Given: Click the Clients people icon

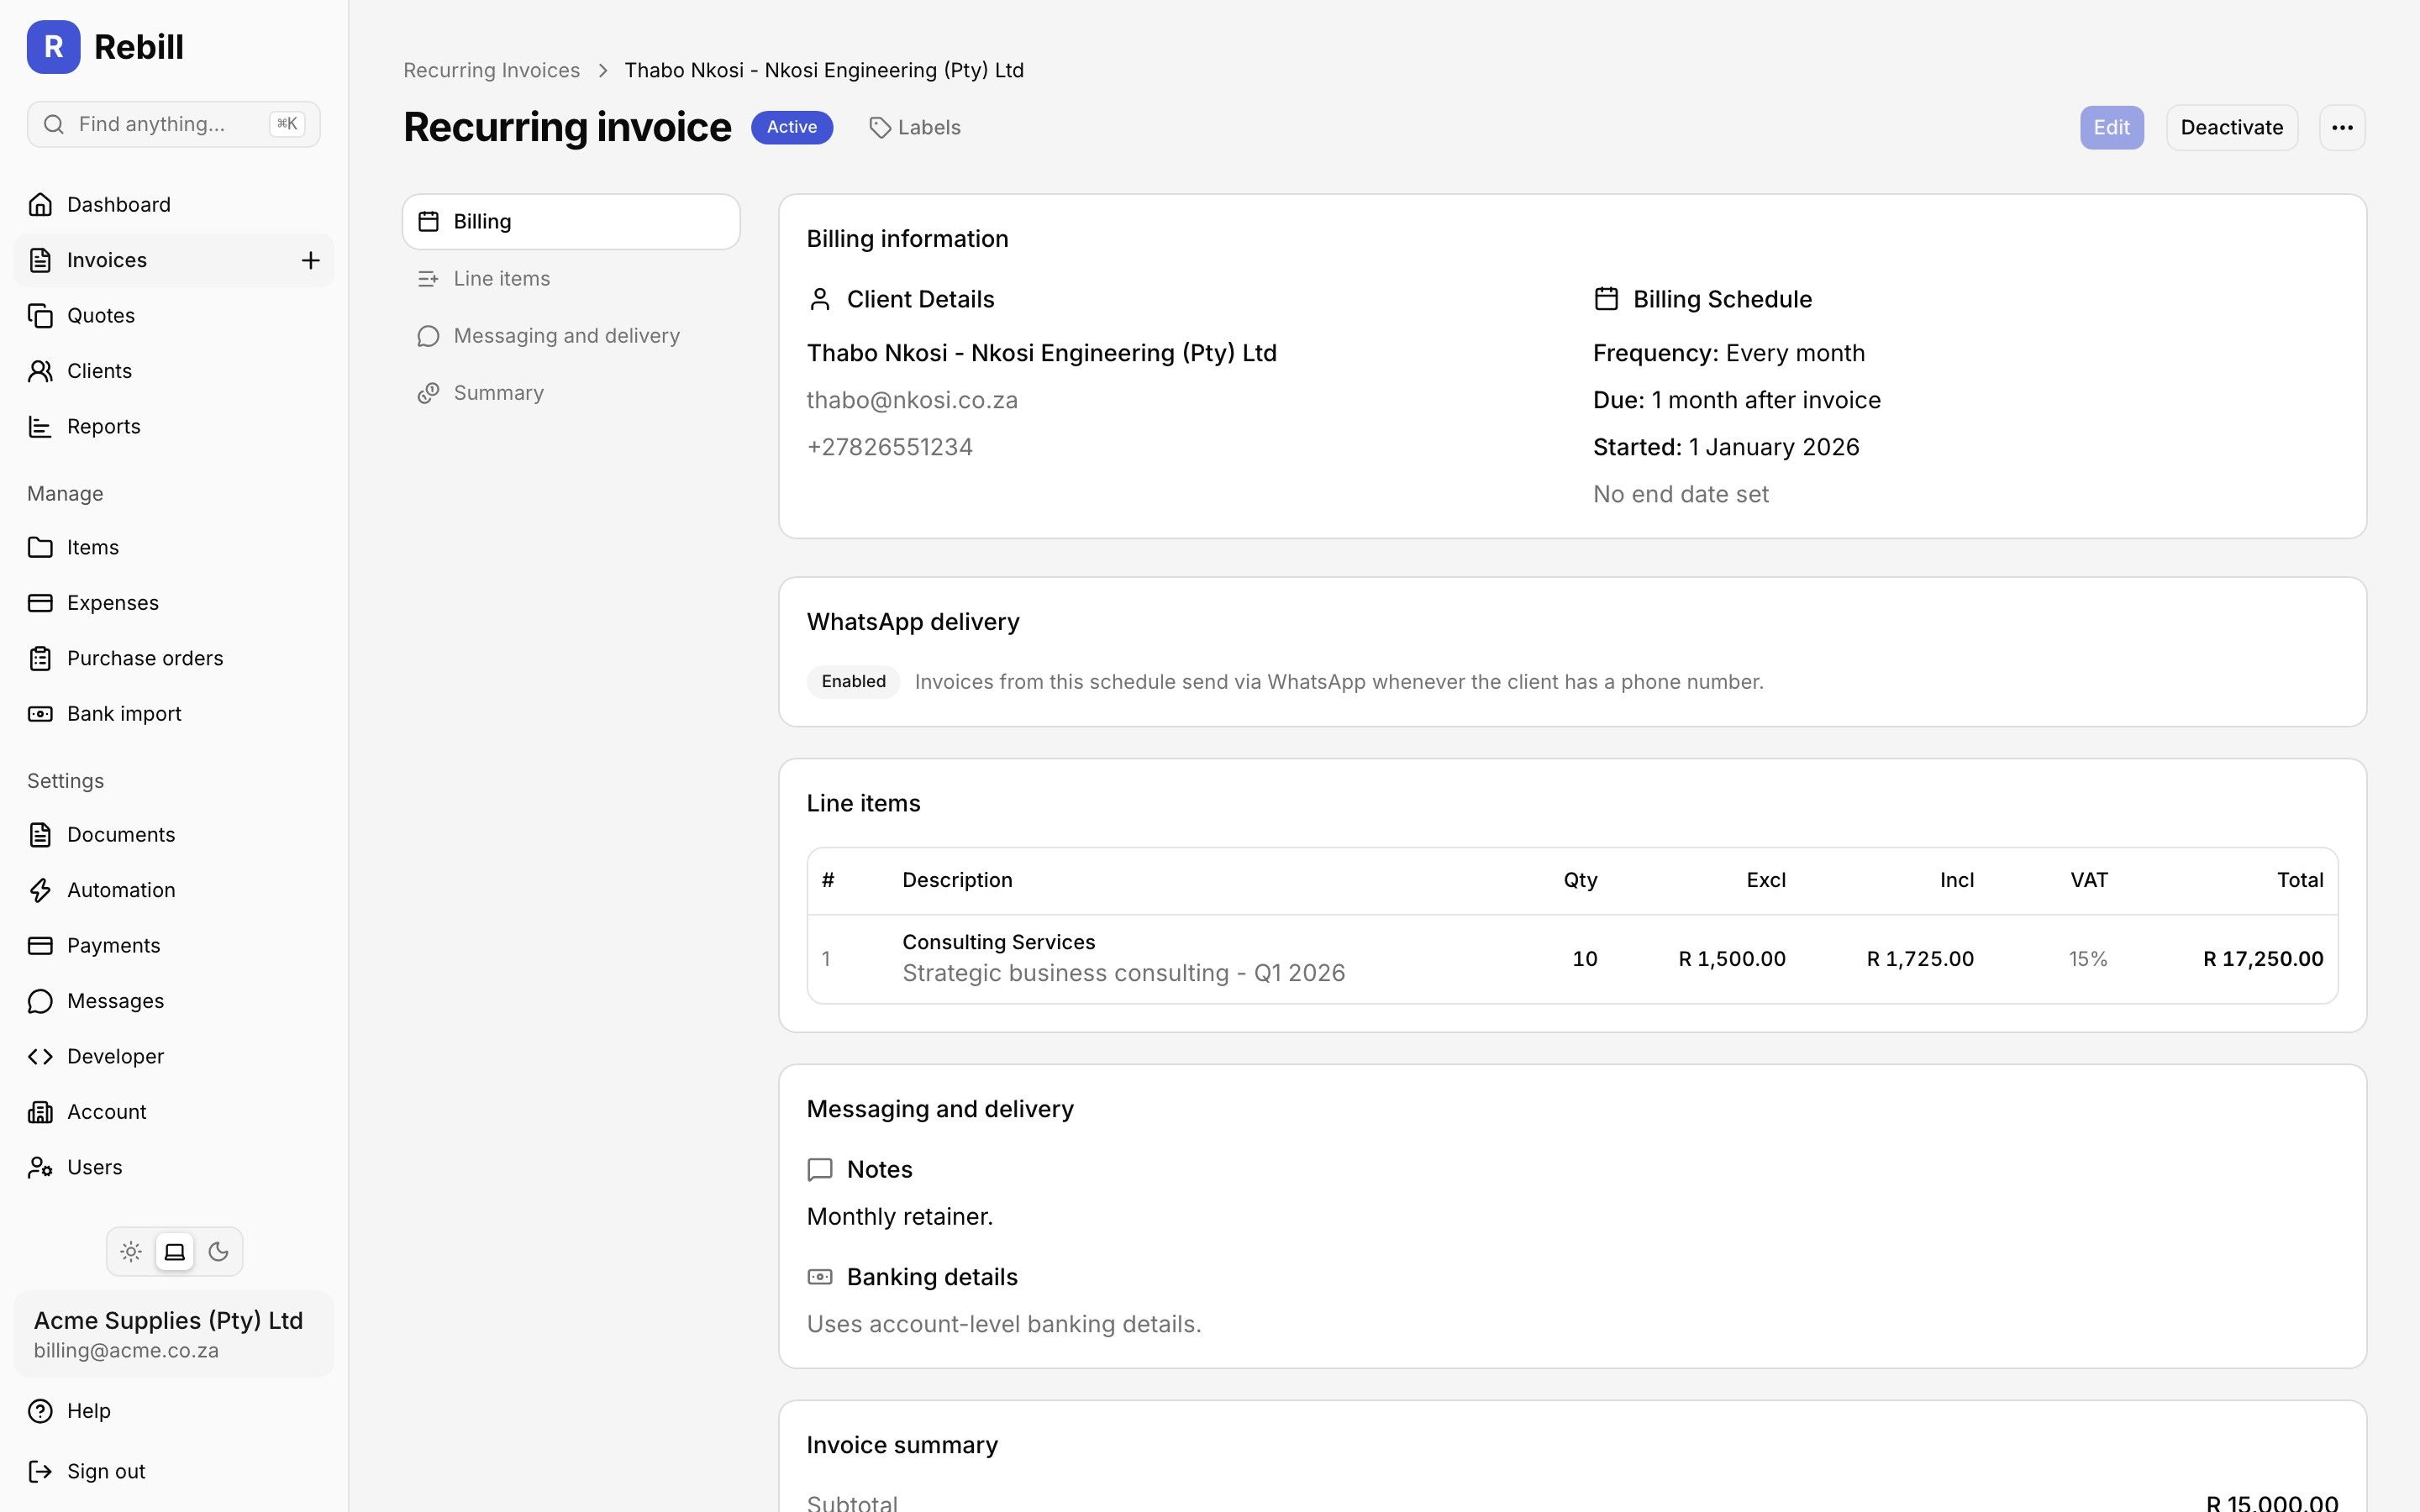Looking at the screenshot, I should pos(40,371).
